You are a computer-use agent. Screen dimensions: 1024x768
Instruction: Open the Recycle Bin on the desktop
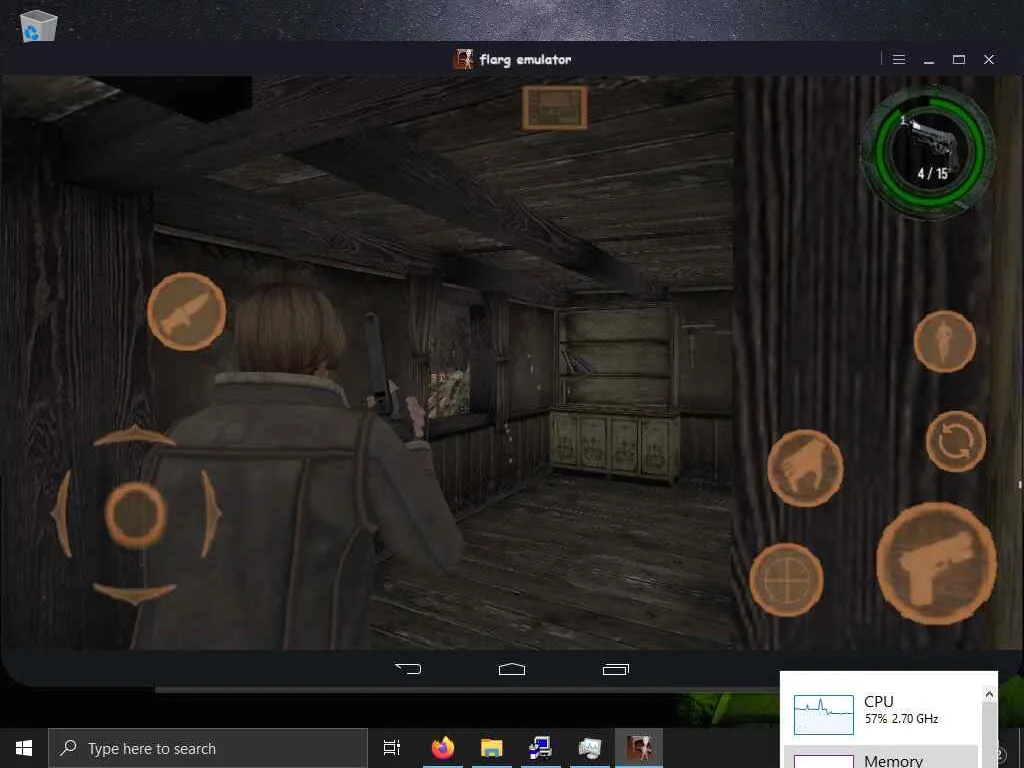(x=39, y=26)
